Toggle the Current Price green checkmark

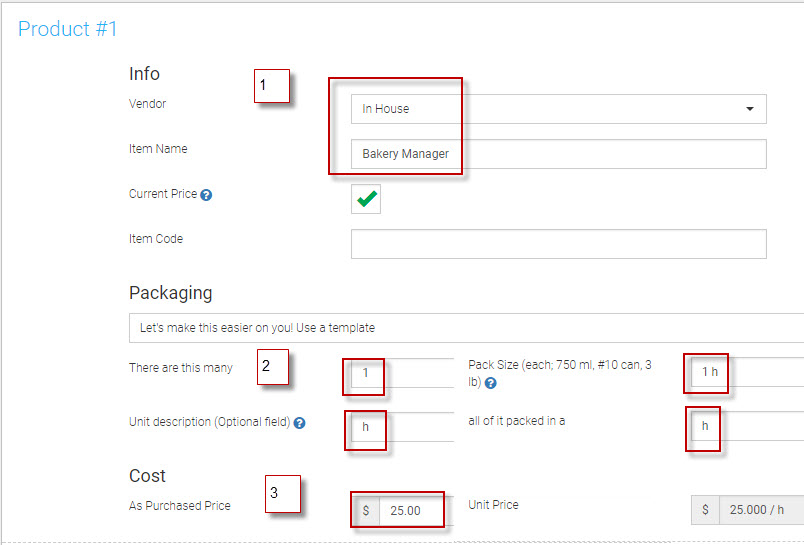[x=366, y=199]
